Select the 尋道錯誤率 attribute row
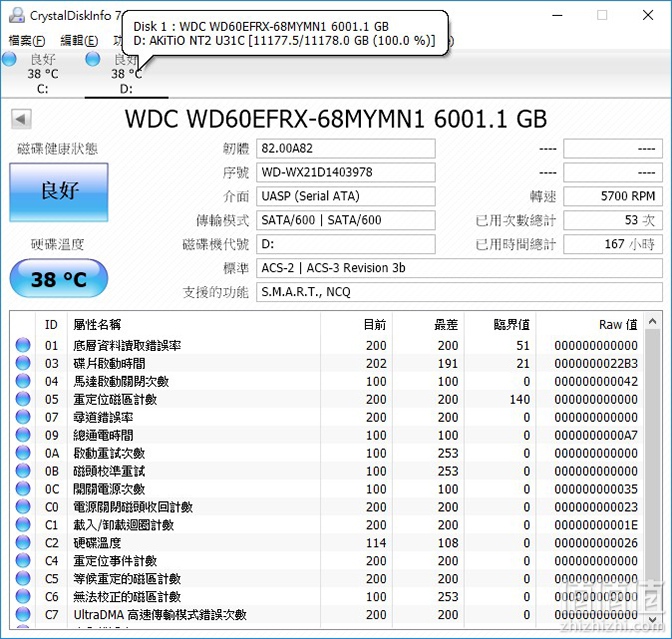Image resolution: width=672 pixels, height=639 pixels. coord(327,417)
